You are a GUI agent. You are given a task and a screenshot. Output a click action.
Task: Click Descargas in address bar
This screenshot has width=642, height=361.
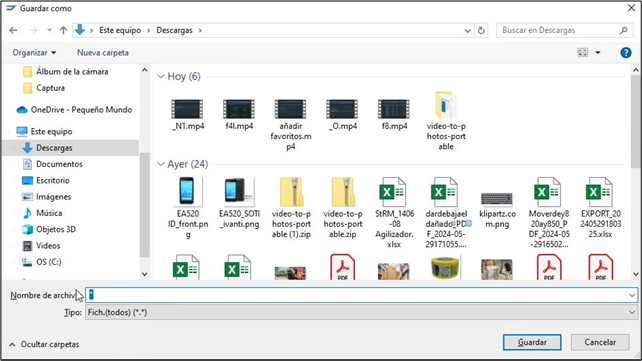coord(174,30)
